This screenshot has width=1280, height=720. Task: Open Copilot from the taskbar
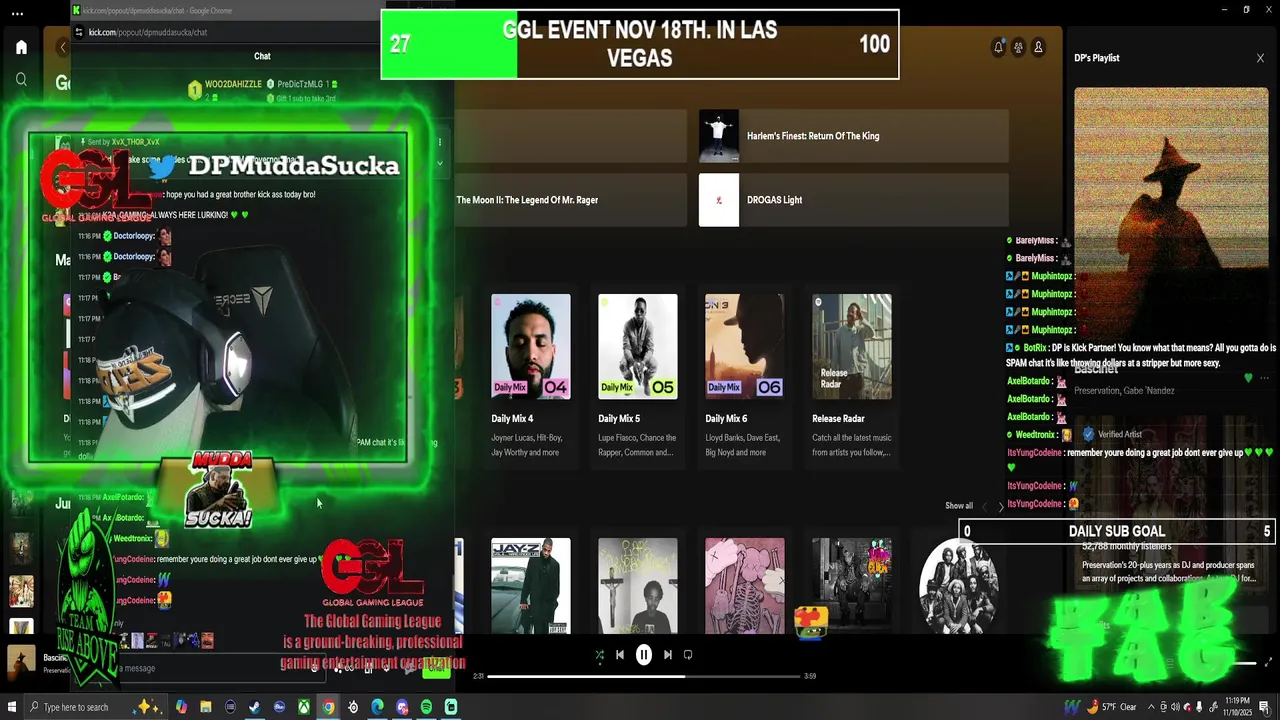pyautogui.click(x=181, y=707)
